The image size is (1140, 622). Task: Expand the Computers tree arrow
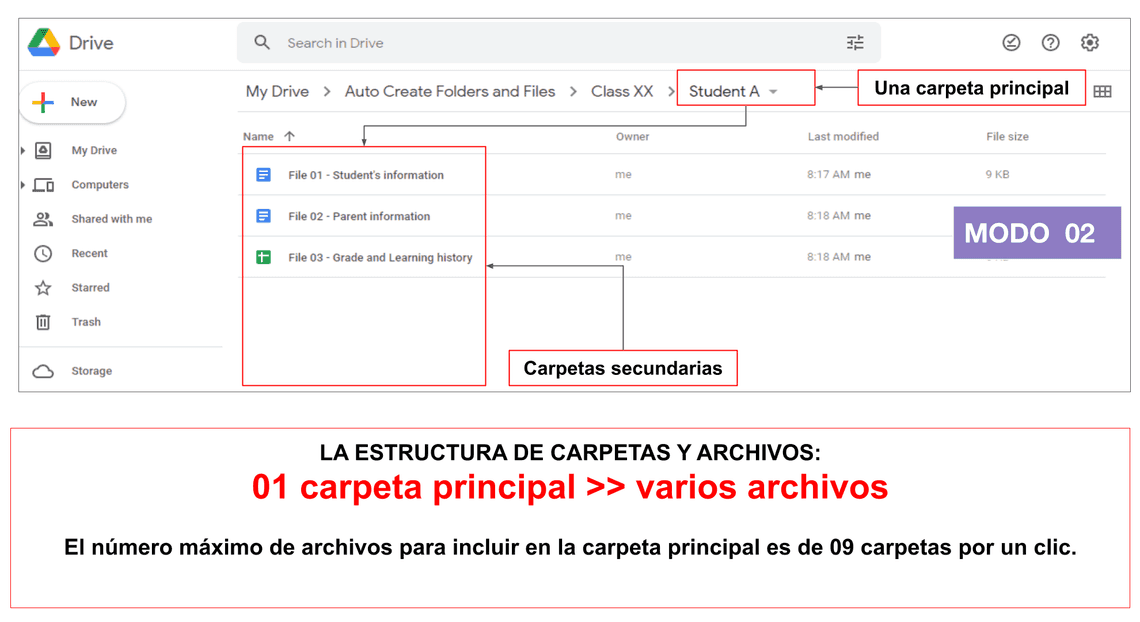point(23,185)
